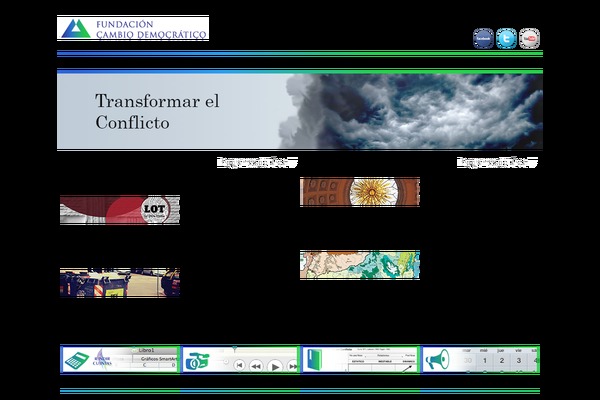This screenshot has height=400, width=600.
Task: Click the green book icon banner
Action: point(316,359)
